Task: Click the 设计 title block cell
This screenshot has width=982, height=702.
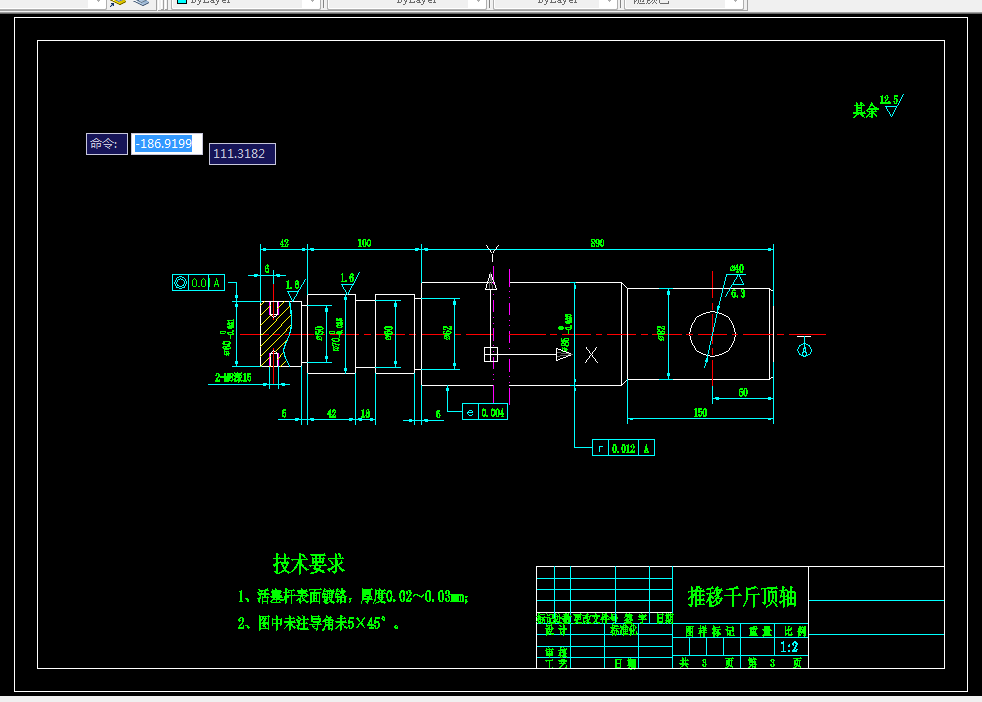Action: (x=556, y=630)
